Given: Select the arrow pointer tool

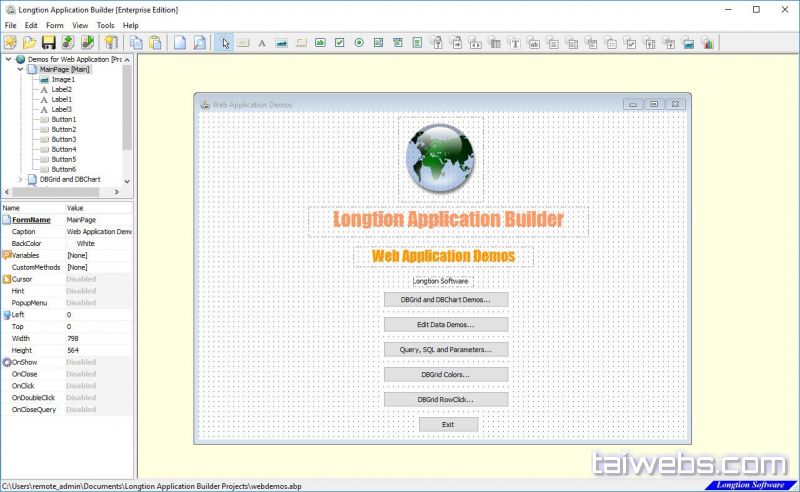Looking at the screenshot, I should click(x=225, y=42).
